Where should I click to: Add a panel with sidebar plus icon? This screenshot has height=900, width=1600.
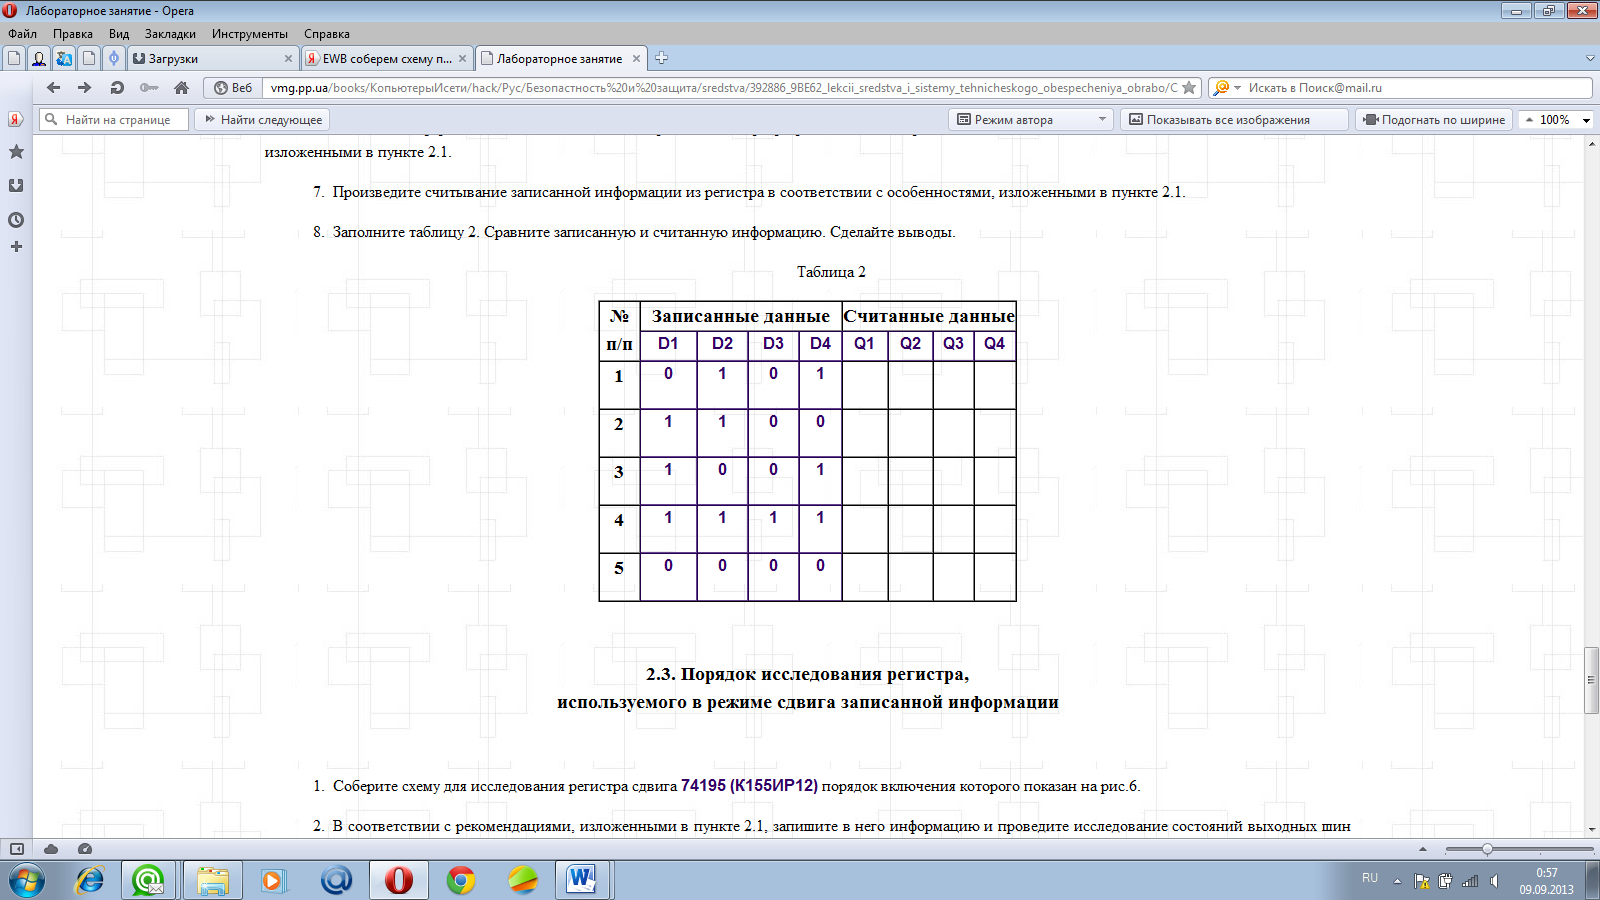pyautogui.click(x=16, y=246)
